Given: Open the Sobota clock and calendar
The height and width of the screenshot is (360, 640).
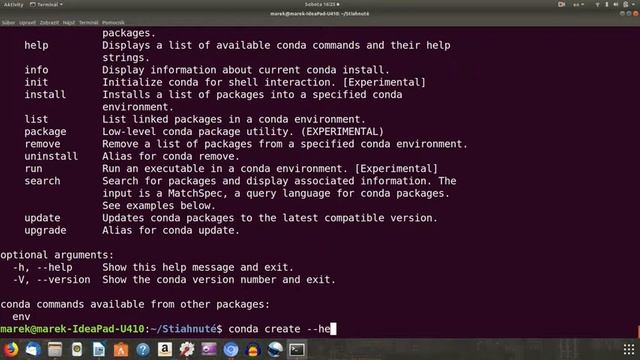Looking at the screenshot, I should click(322, 4).
